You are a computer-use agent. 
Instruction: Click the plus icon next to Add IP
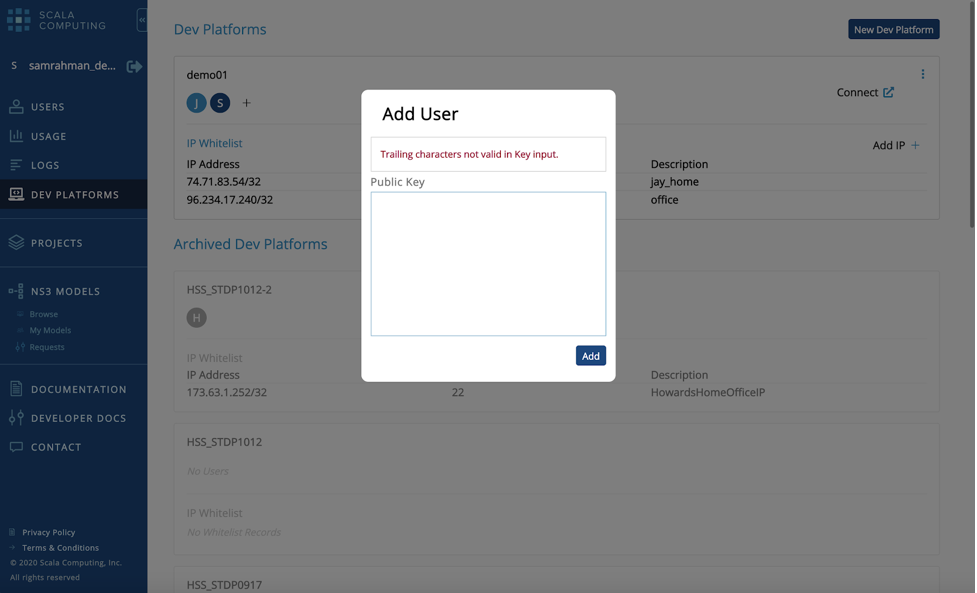coord(915,145)
